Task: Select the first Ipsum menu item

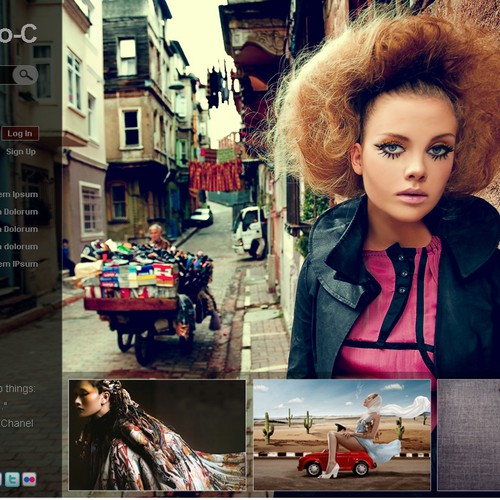Action: pyautogui.click(x=19, y=194)
